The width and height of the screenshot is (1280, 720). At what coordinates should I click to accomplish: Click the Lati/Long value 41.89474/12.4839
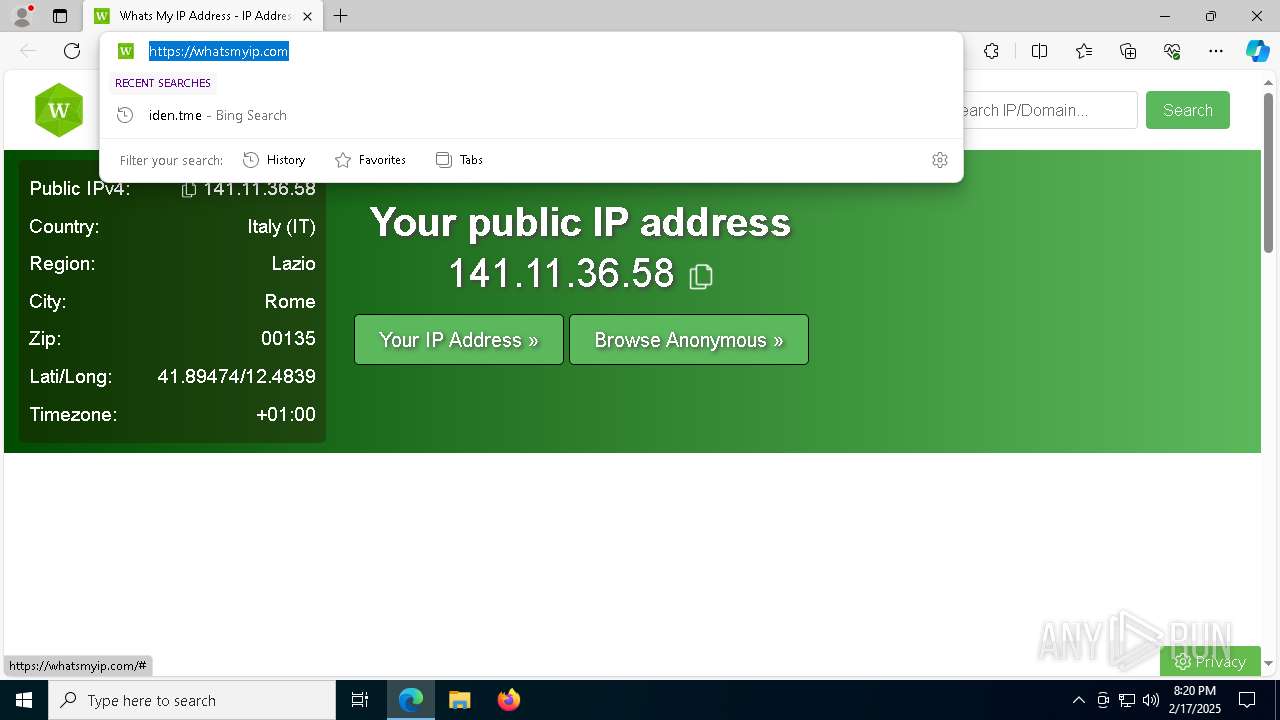coord(236,377)
